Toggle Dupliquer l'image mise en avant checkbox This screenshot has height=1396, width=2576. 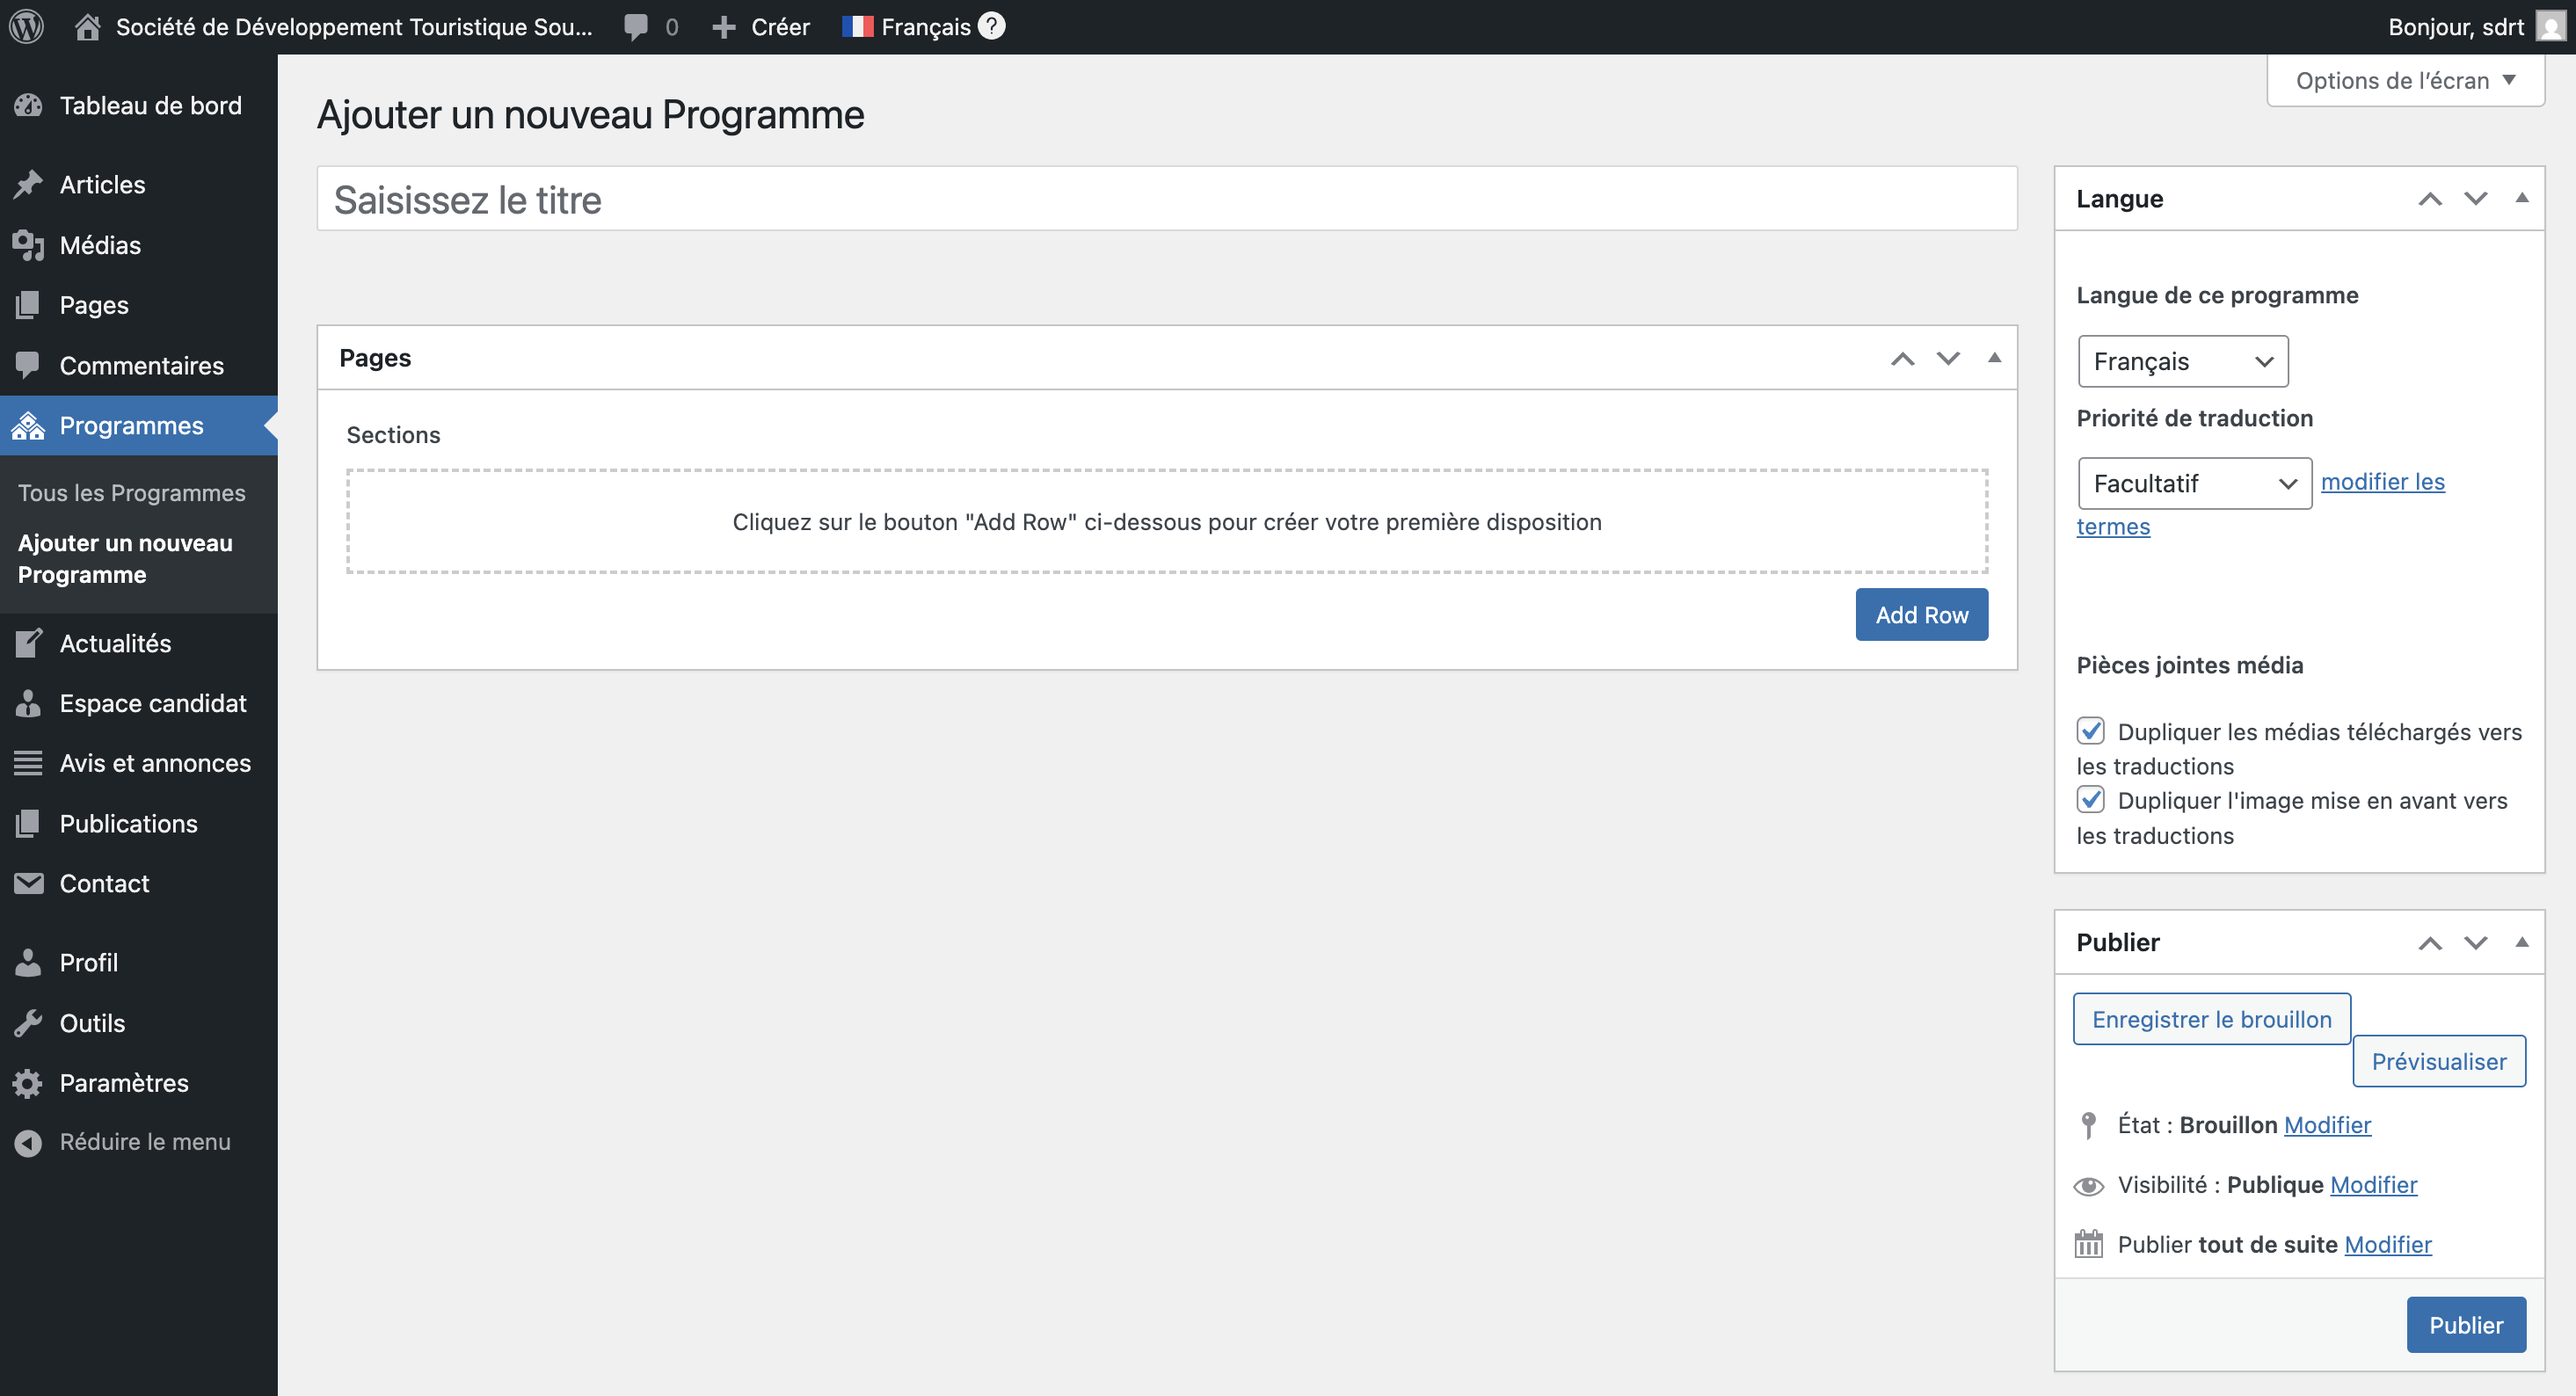pyautogui.click(x=2090, y=800)
